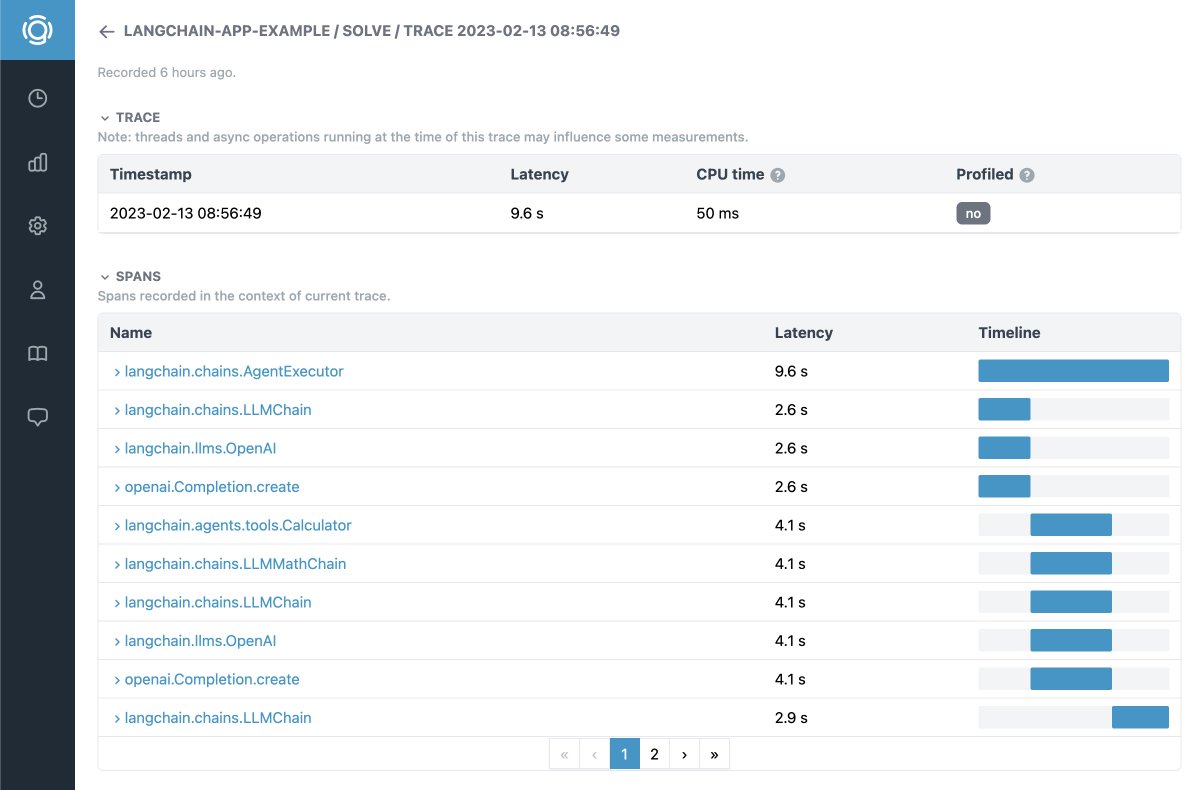Click timestamp value 2023-02-13 08:56:49 cell
Screen dimensions: 1200x790
tap(186, 213)
